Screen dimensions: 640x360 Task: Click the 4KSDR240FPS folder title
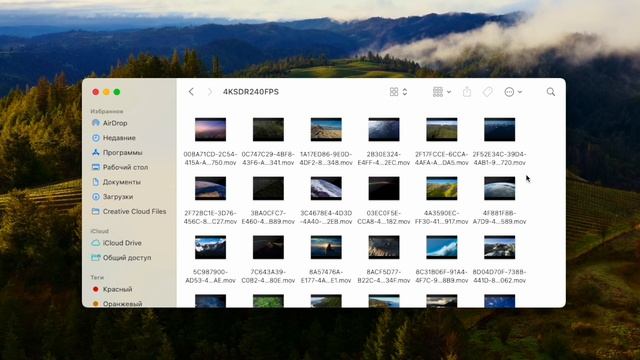click(251, 92)
